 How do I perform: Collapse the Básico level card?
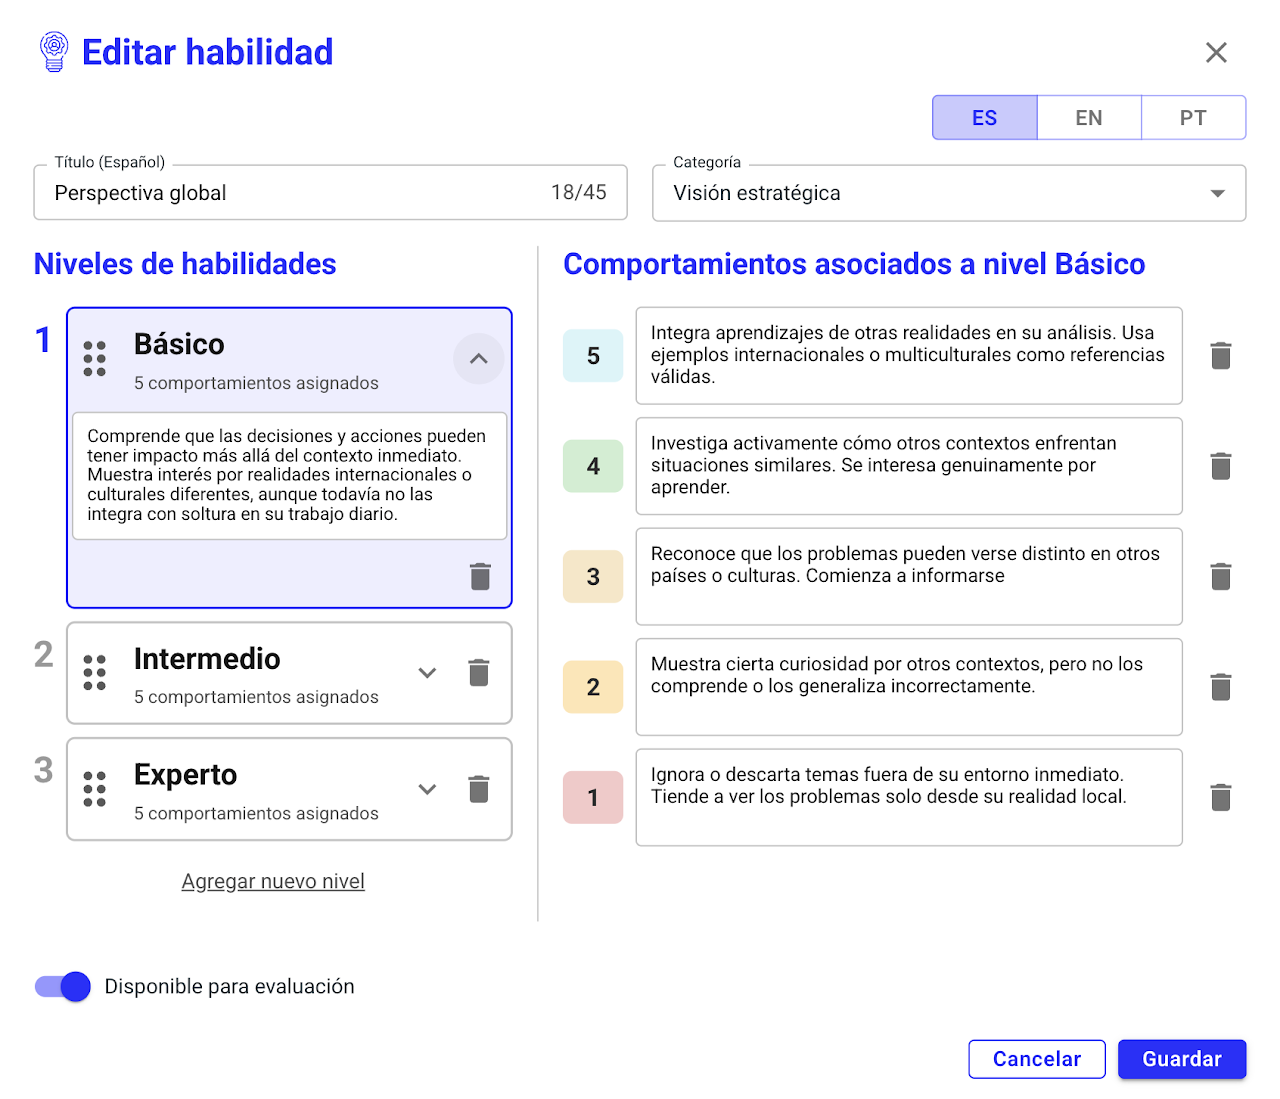pyautogui.click(x=478, y=358)
